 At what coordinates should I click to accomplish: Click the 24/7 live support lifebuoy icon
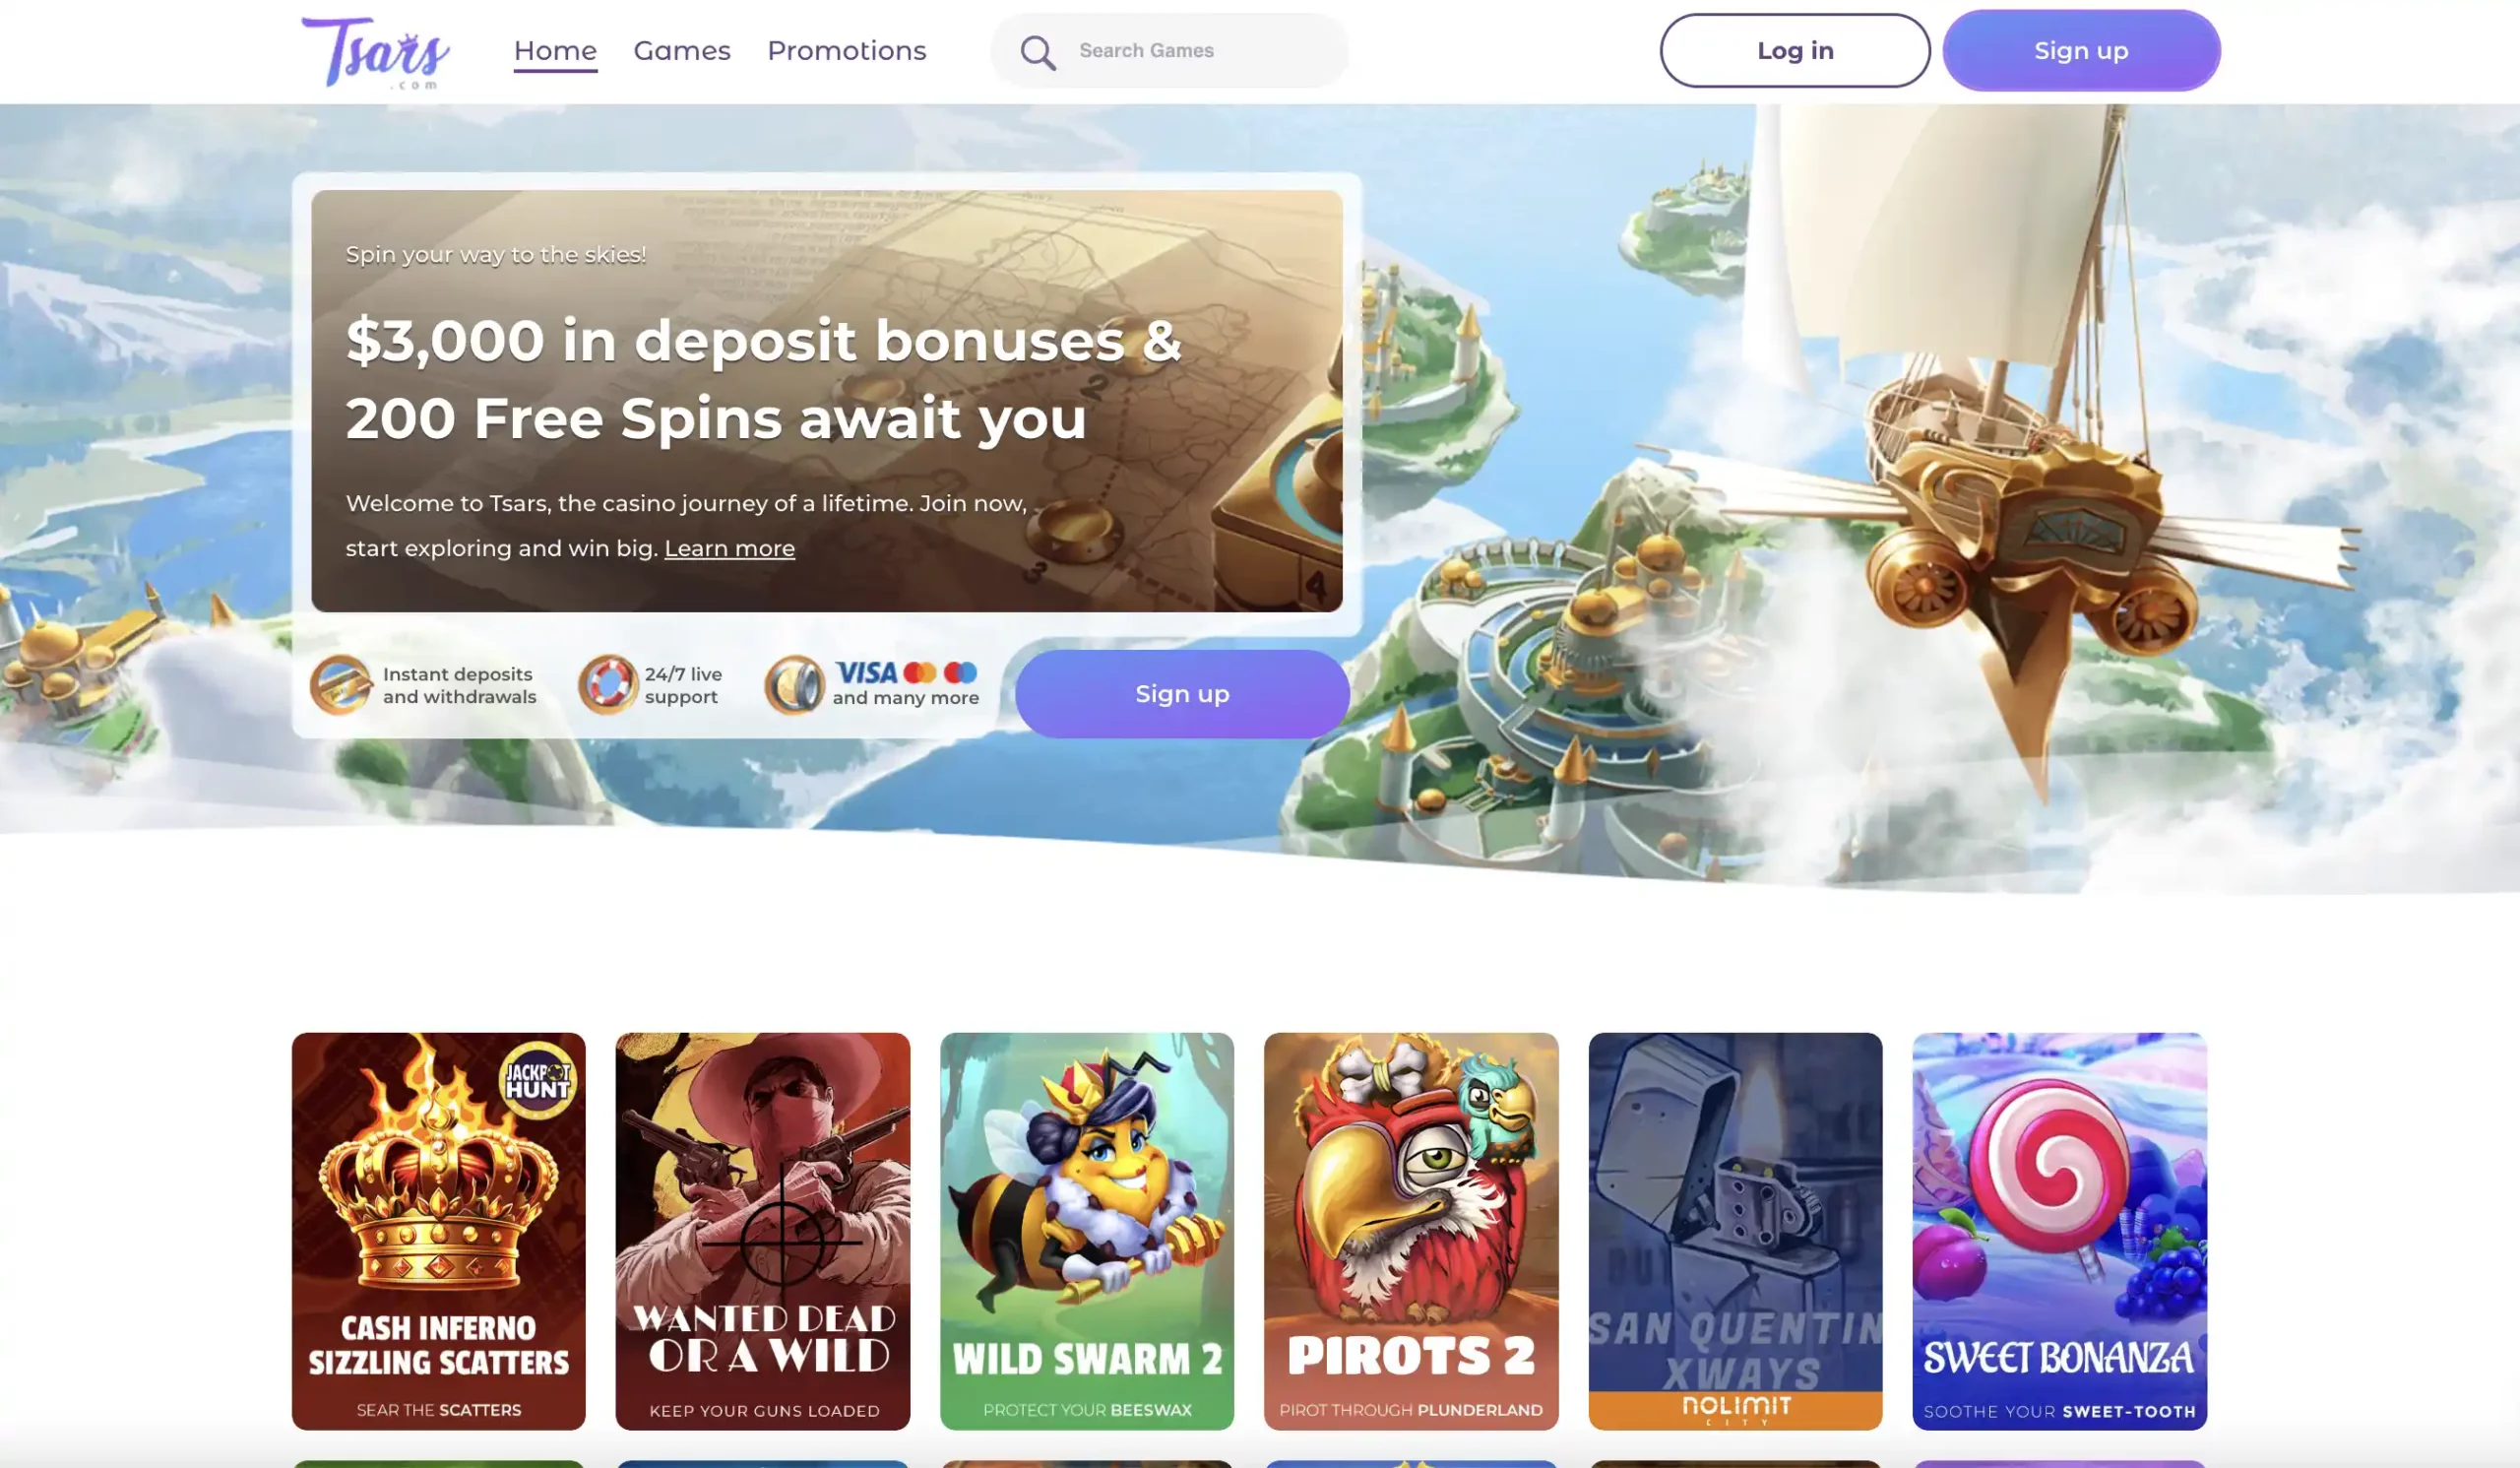[x=607, y=685]
